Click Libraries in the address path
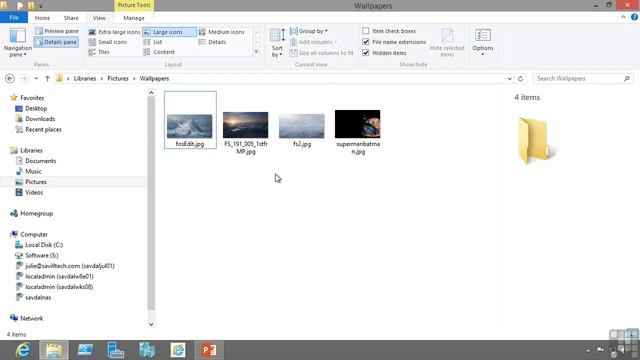Screen dimensions: 640x360 pyautogui.click(x=85, y=78)
